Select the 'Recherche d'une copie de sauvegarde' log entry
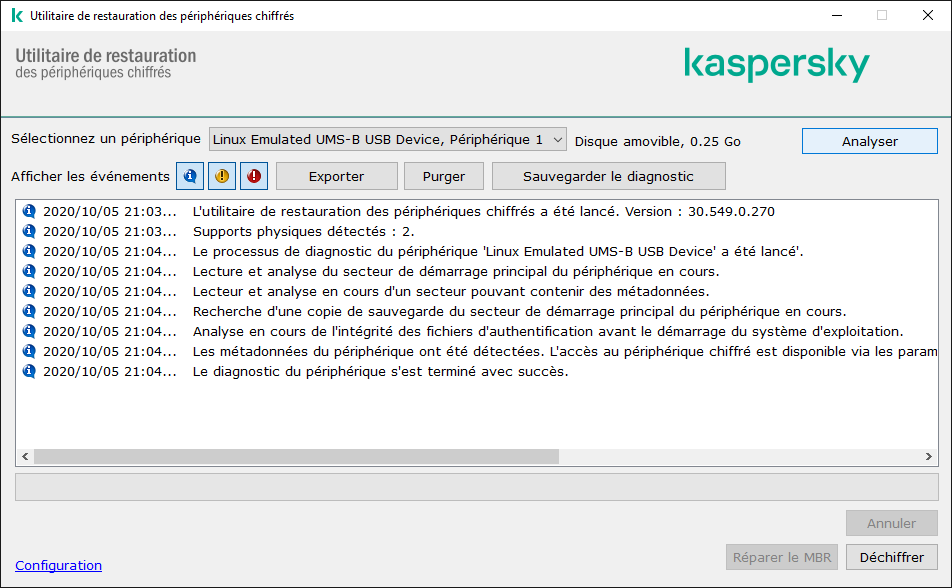The height and width of the screenshot is (588, 952). (x=519, y=311)
